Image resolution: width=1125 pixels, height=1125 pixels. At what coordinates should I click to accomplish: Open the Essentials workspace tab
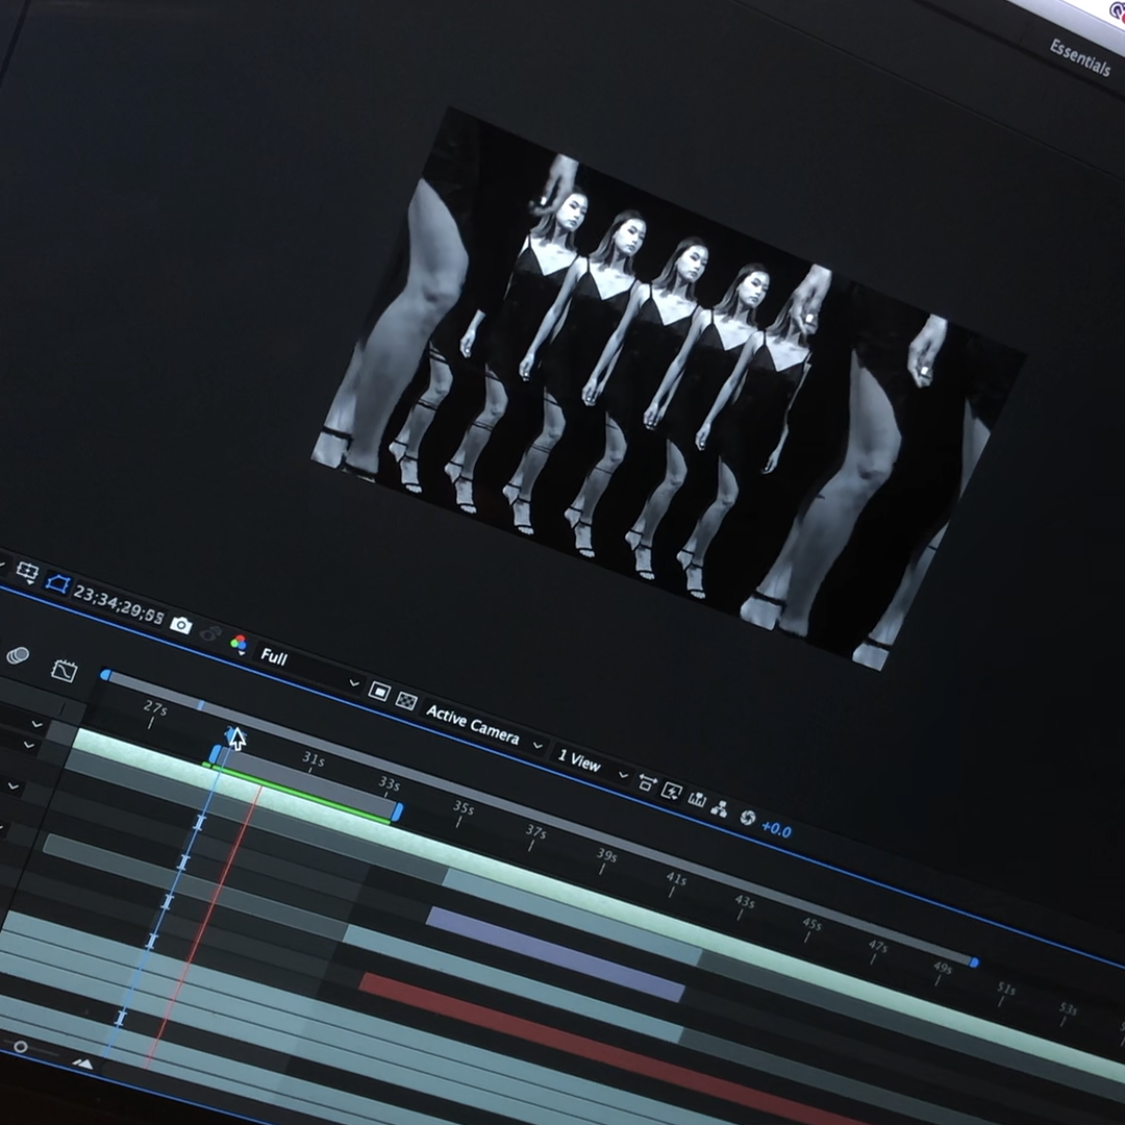[1080, 57]
